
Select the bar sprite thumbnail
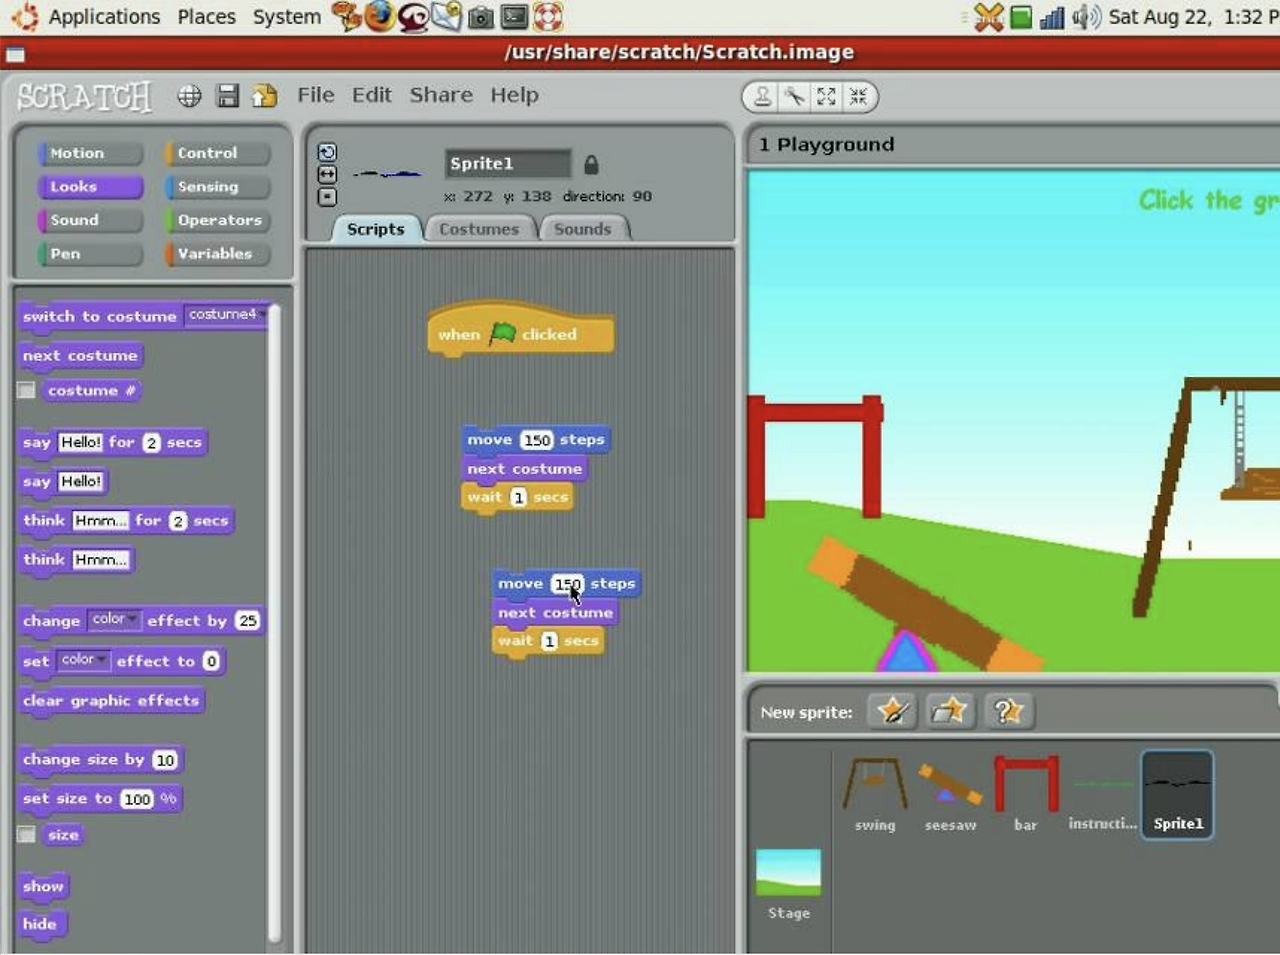tap(1026, 794)
